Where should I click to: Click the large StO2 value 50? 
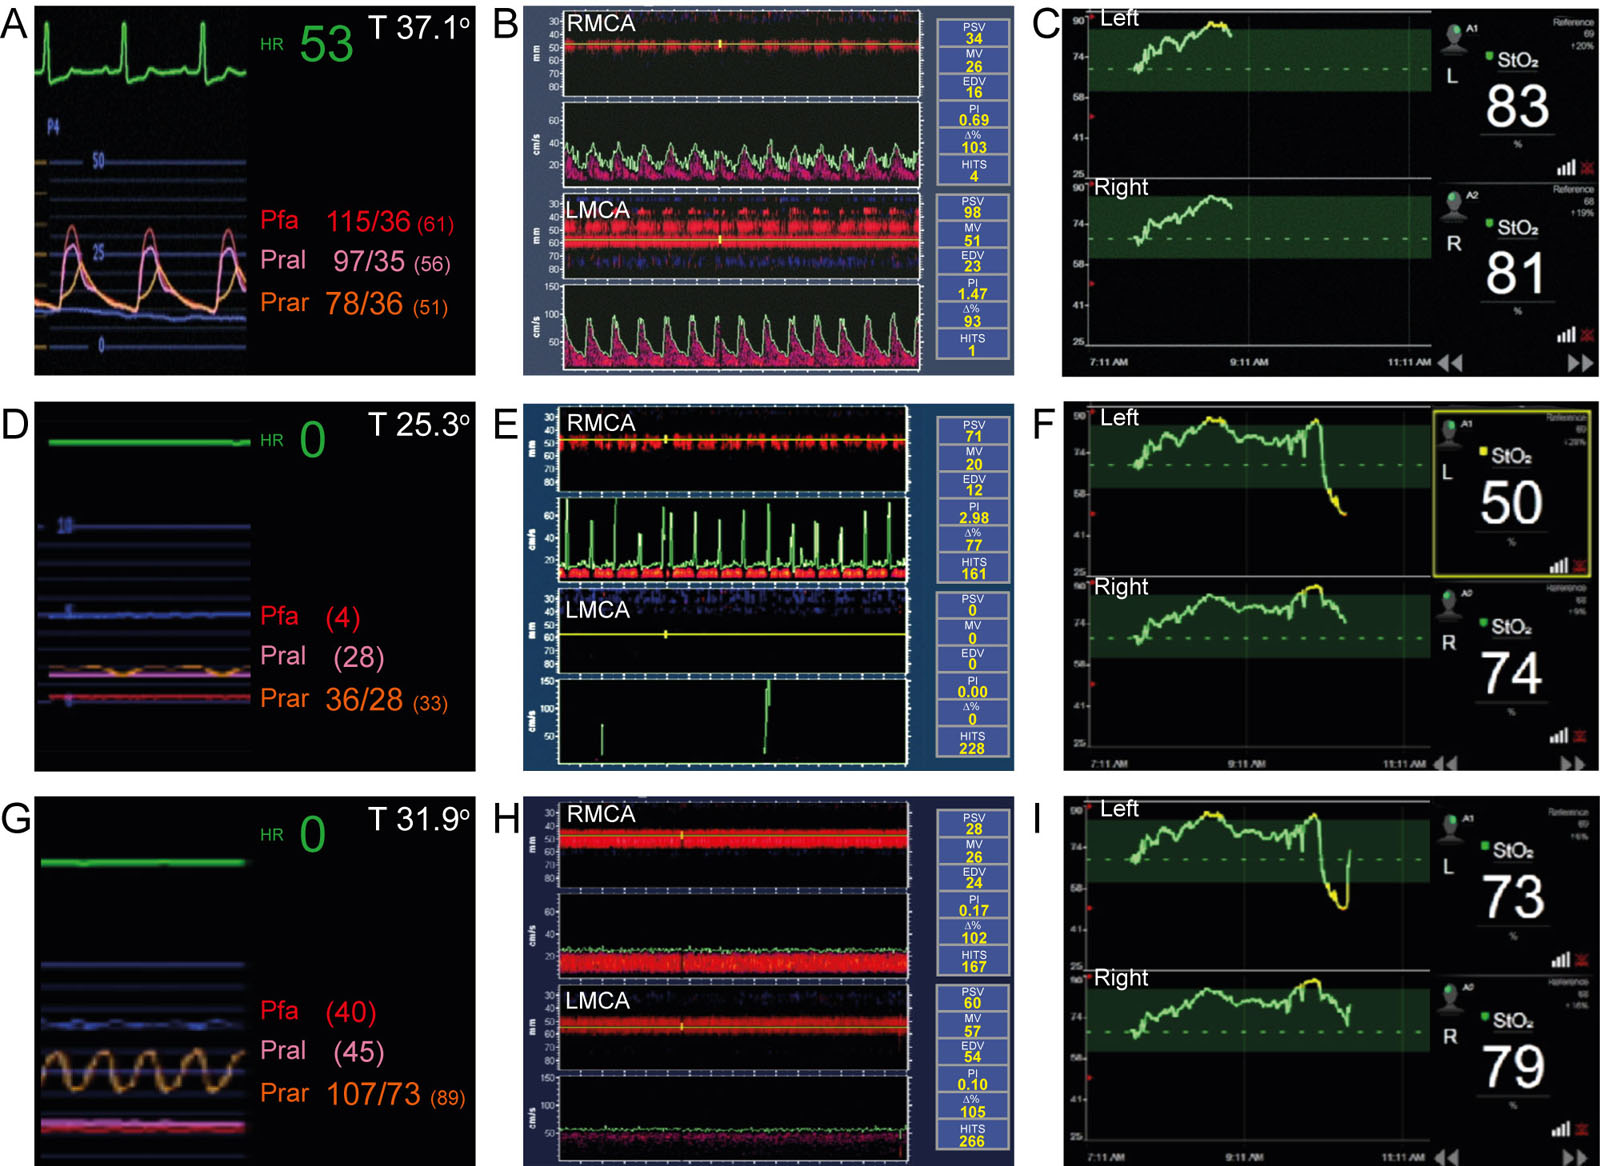1511,503
